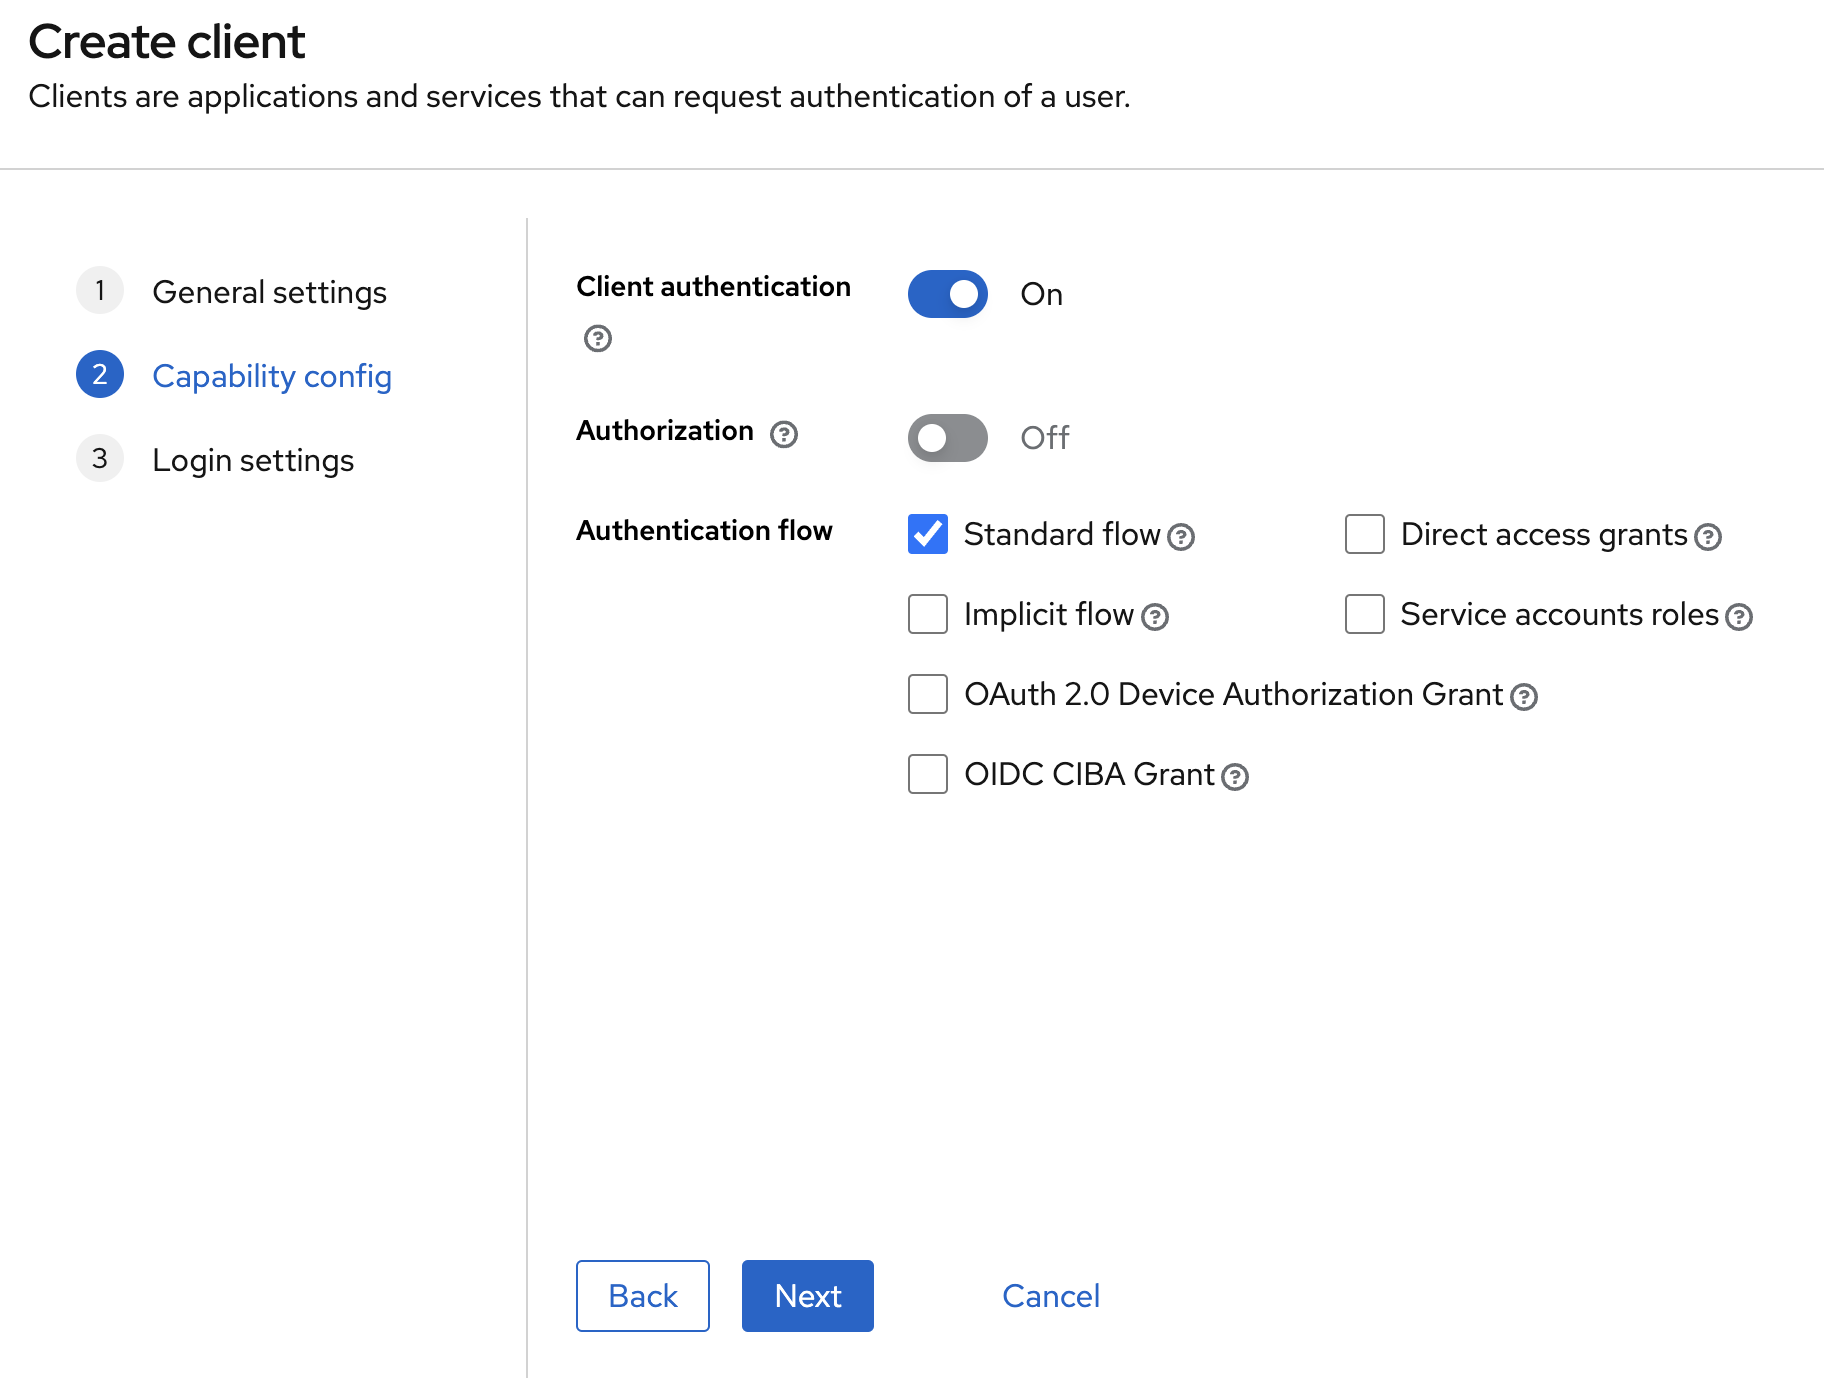This screenshot has width=1824, height=1378.
Task: Select the OAuth 2.0 Device Authorization Grant checkbox
Action: [927, 694]
